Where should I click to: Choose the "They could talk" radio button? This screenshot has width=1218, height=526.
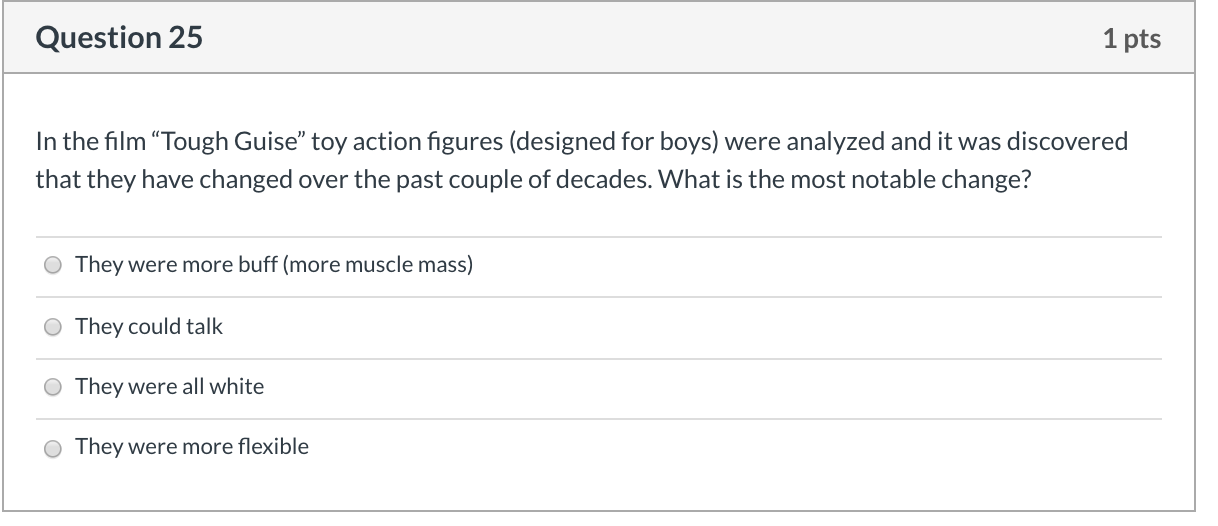pyautogui.click(x=53, y=327)
